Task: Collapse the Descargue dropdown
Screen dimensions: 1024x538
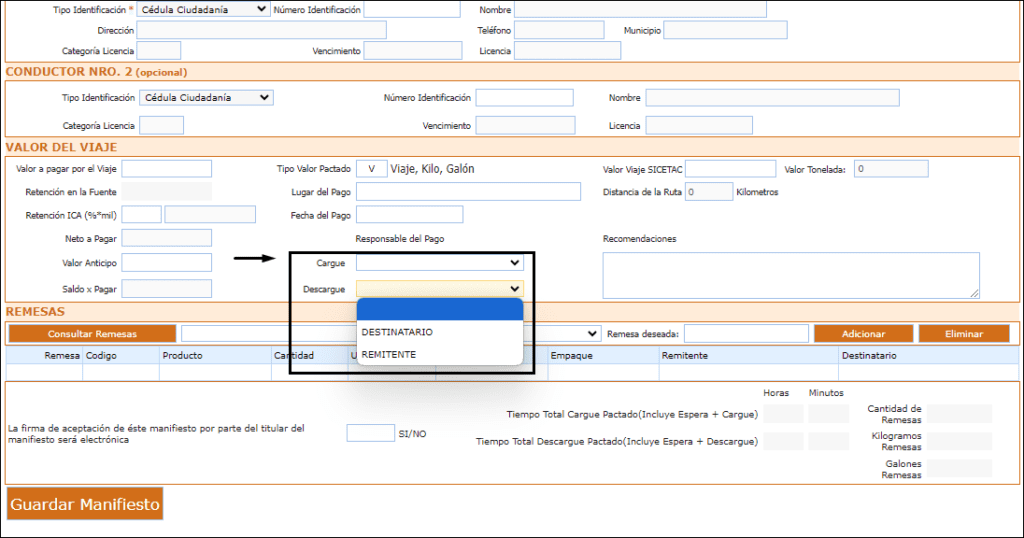Action: [x=439, y=289]
